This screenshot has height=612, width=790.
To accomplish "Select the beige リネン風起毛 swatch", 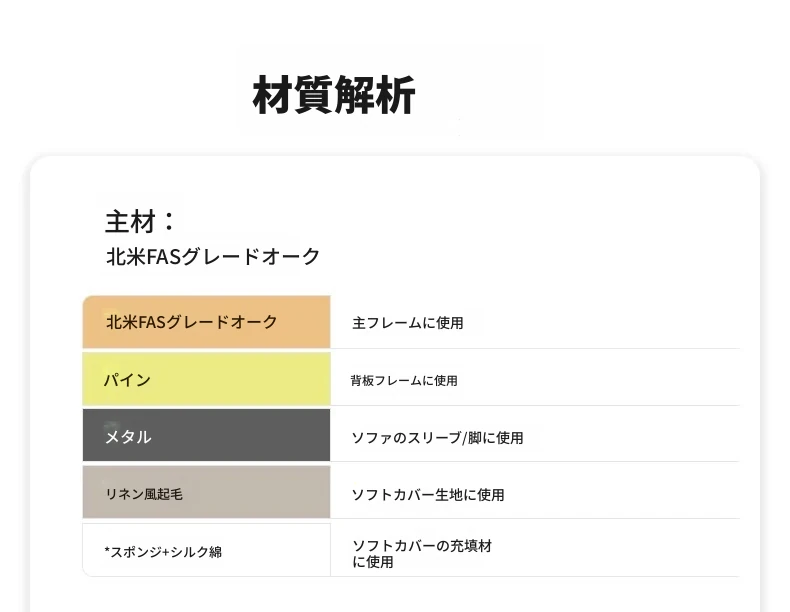I will (x=207, y=492).
